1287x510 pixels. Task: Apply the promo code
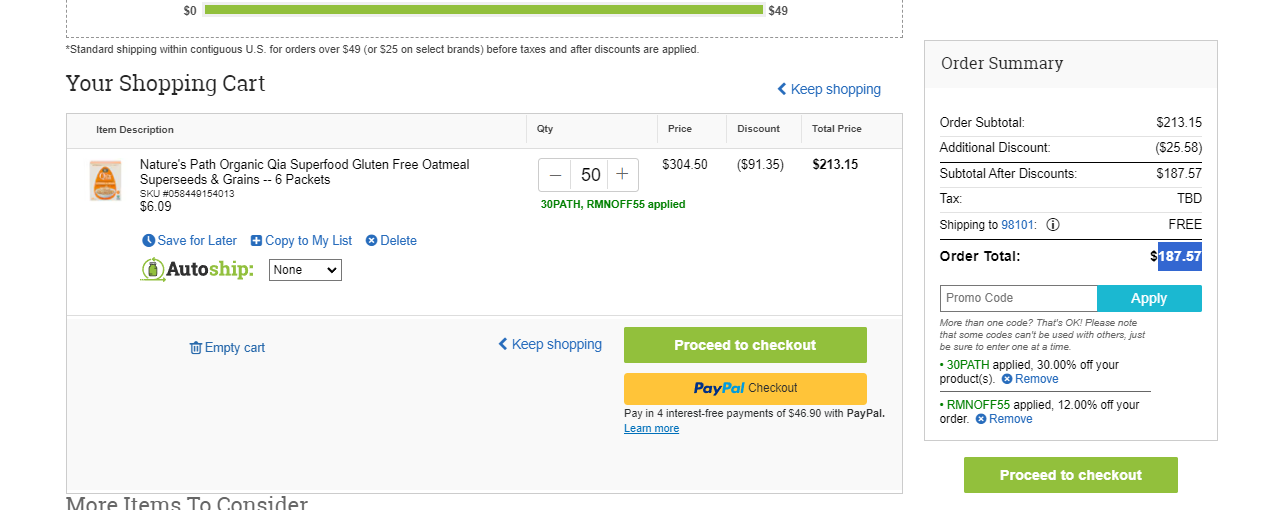click(x=1149, y=298)
